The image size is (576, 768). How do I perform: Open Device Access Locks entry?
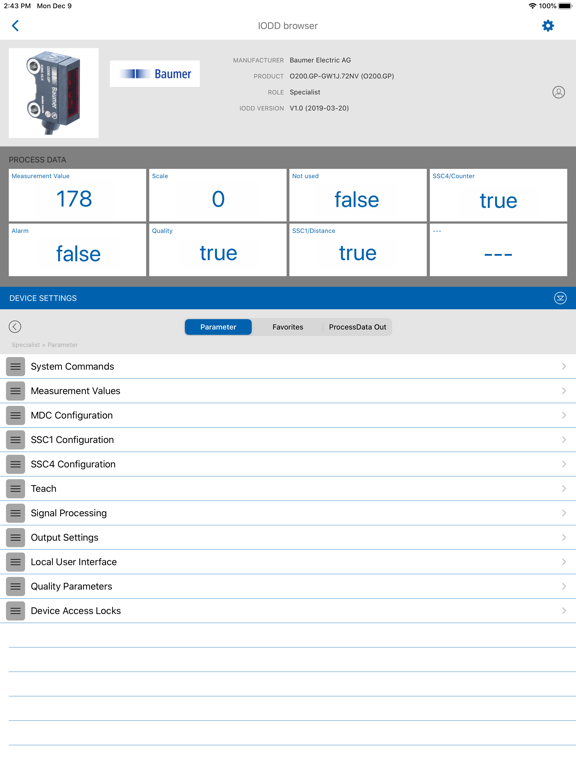288,611
